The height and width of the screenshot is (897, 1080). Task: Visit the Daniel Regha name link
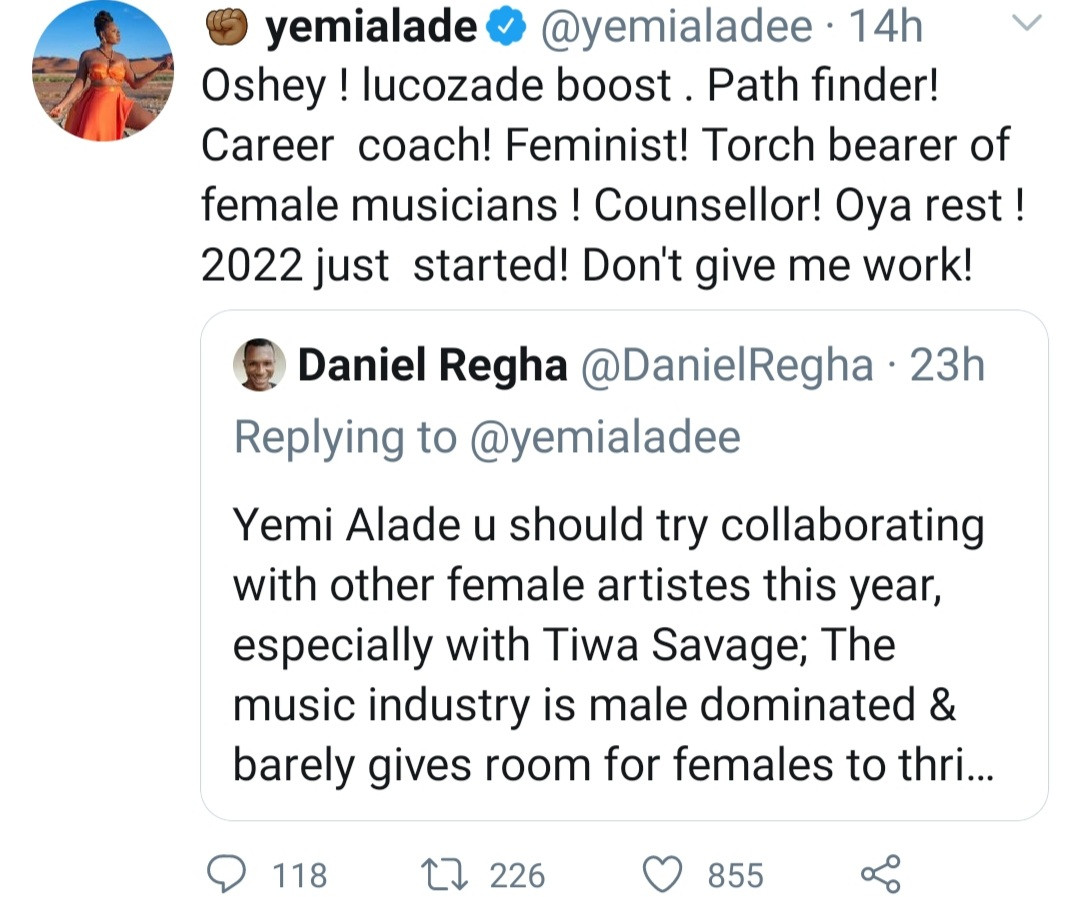click(x=432, y=366)
